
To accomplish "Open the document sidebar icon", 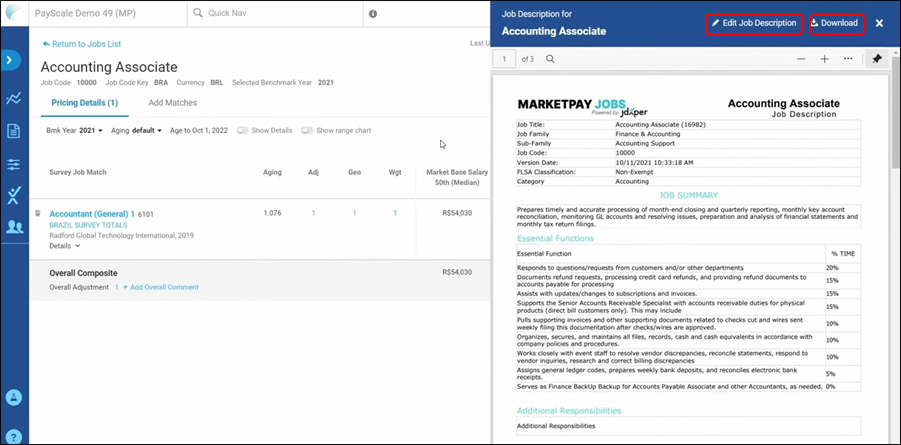I will click(13, 131).
